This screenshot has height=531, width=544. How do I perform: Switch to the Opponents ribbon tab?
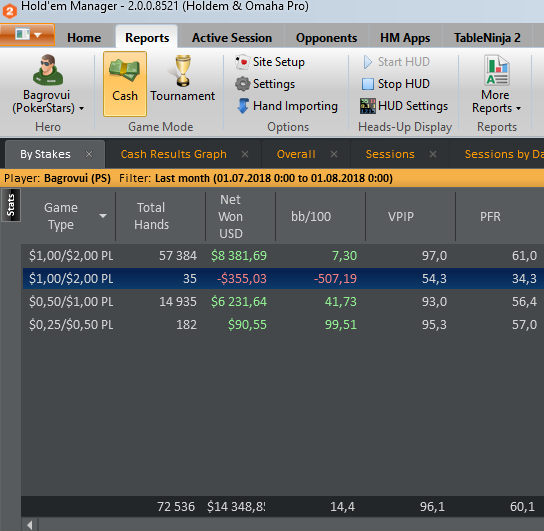[326, 37]
